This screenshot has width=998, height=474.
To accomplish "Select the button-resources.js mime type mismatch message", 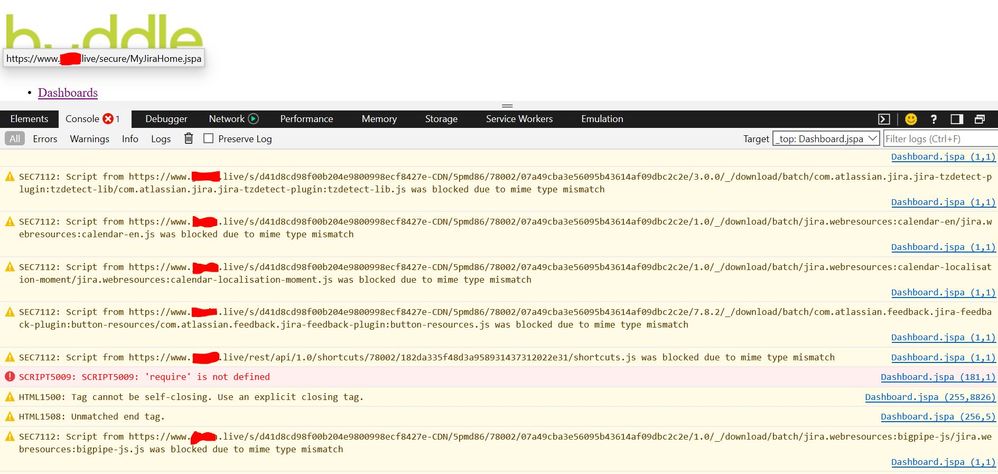I will coord(505,318).
